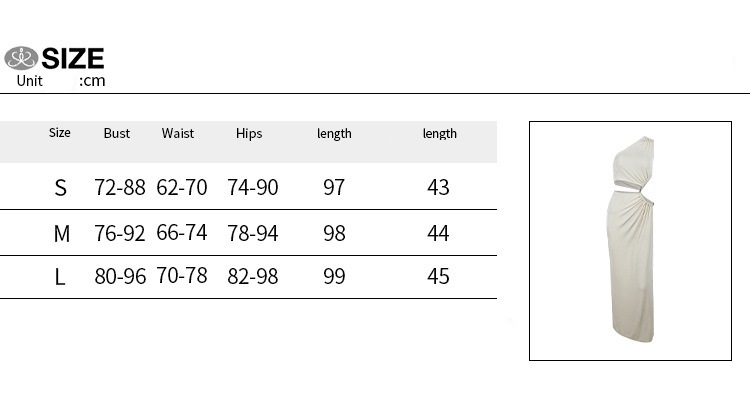Screen dimensions: 750x404
Task: Select the Bust column header
Action: click(x=117, y=133)
